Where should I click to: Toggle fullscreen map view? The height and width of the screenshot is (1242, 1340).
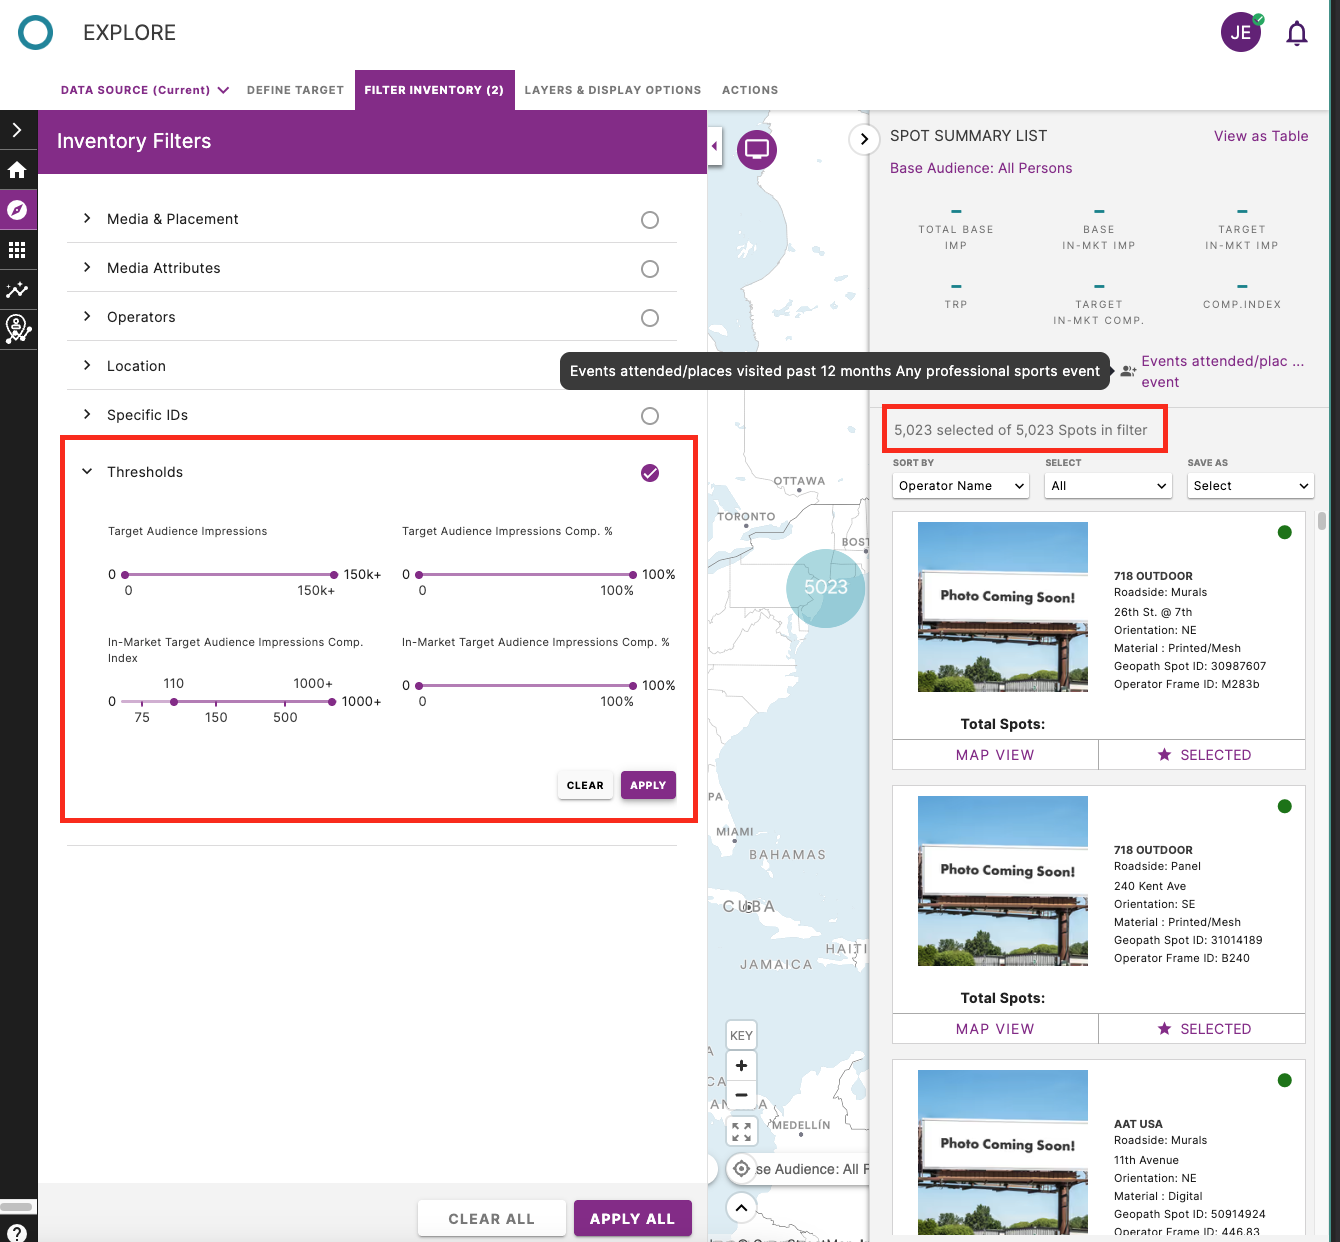(x=741, y=1131)
